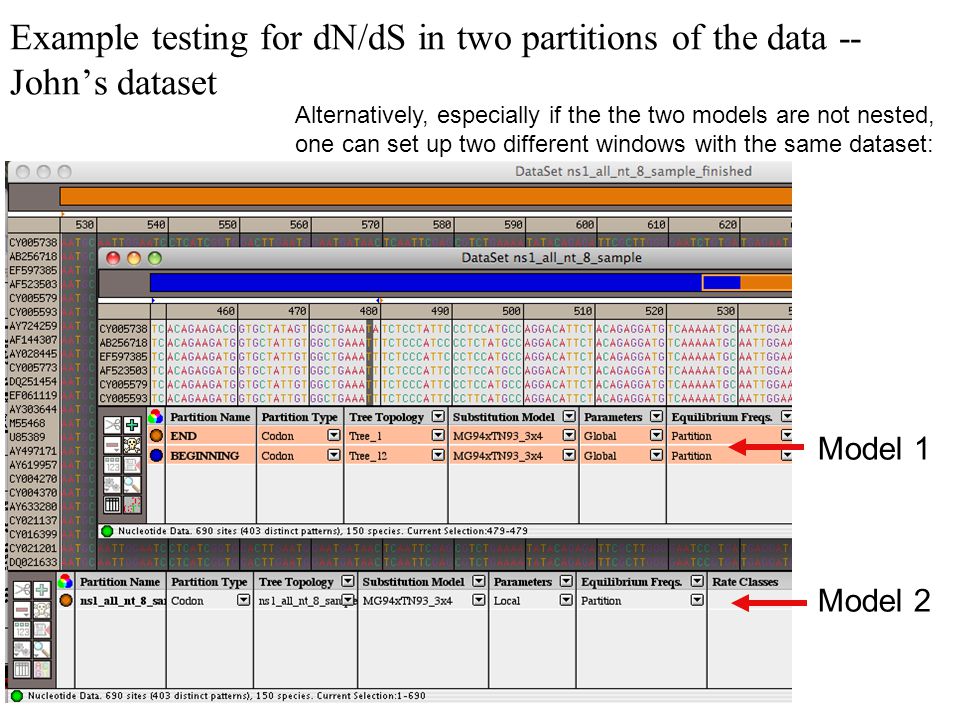Click scissors icon in front ns1_all_nt_8_sample window
Screen dimensions: 960x720
112,425
